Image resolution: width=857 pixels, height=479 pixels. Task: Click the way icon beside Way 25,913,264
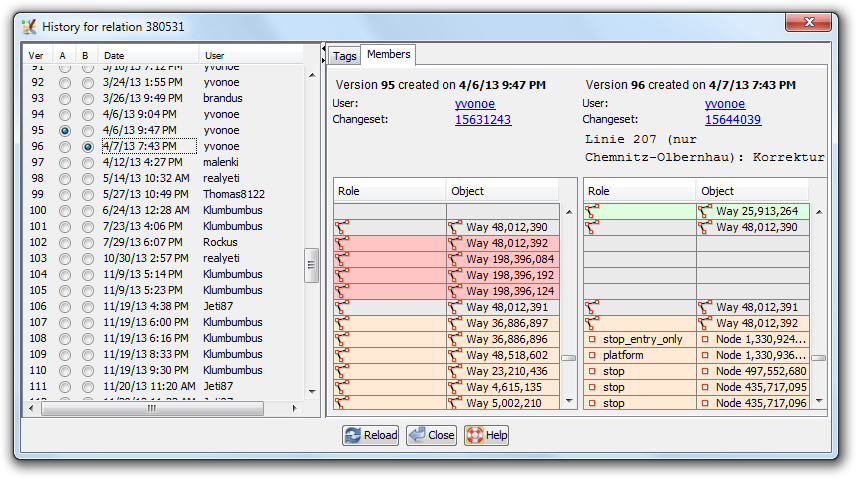click(705, 211)
